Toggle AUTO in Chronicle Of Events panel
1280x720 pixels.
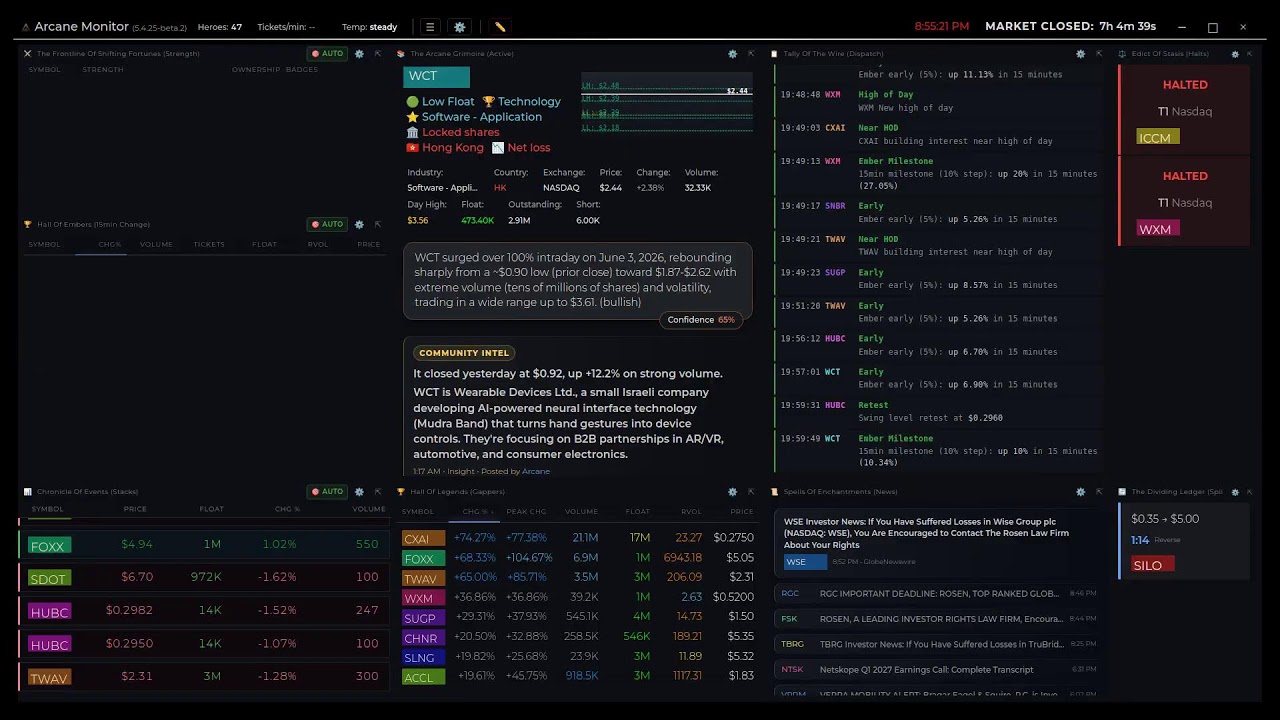point(327,491)
